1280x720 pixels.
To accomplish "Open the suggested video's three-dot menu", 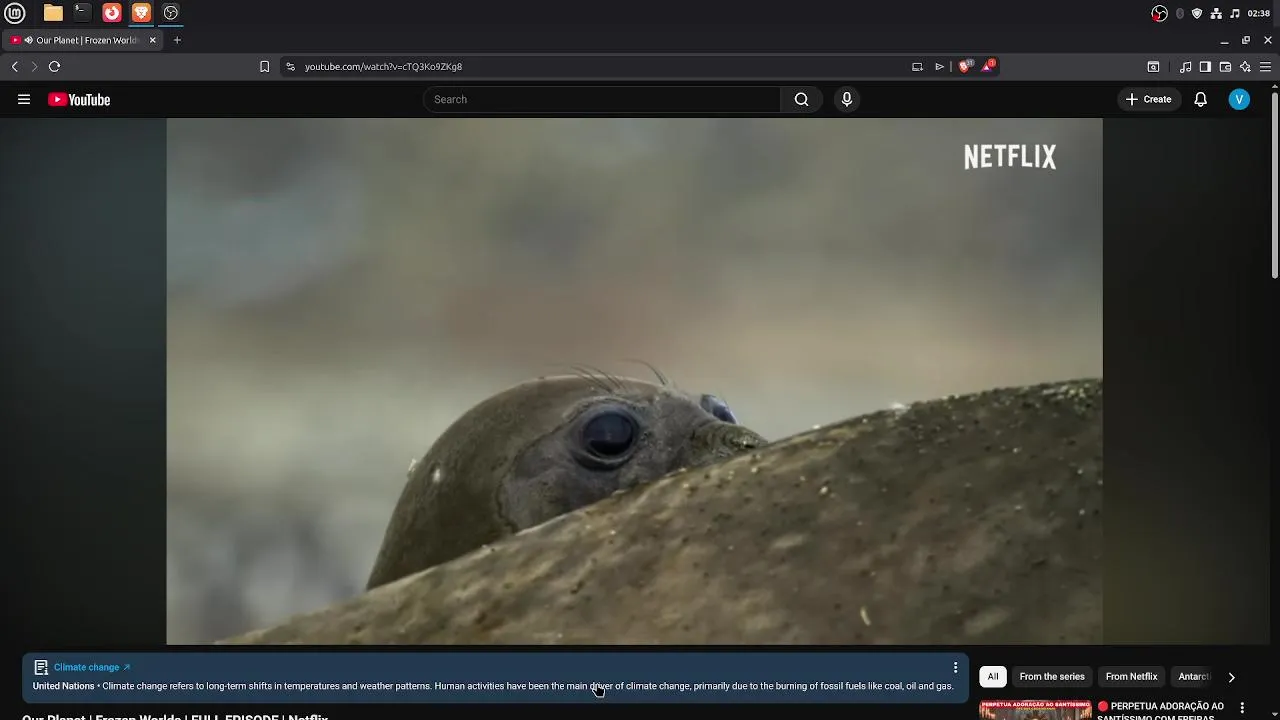I will pos(1242,708).
